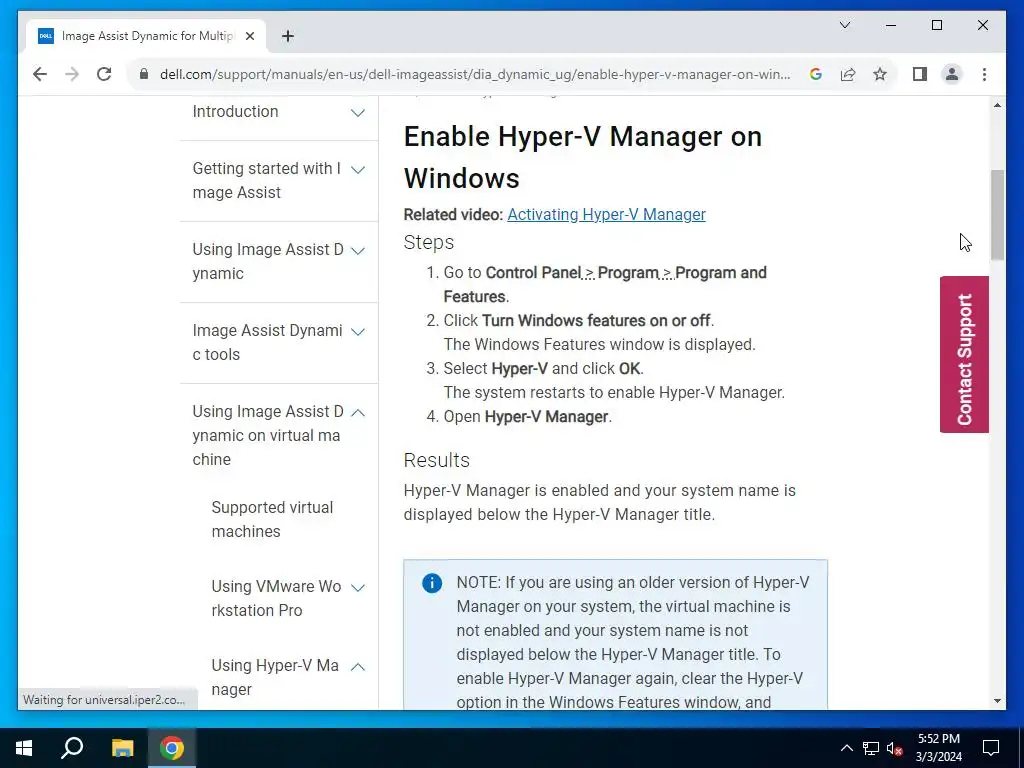Image resolution: width=1024 pixels, height=768 pixels.
Task: Click the page scrollbar thumb
Action: [997, 215]
